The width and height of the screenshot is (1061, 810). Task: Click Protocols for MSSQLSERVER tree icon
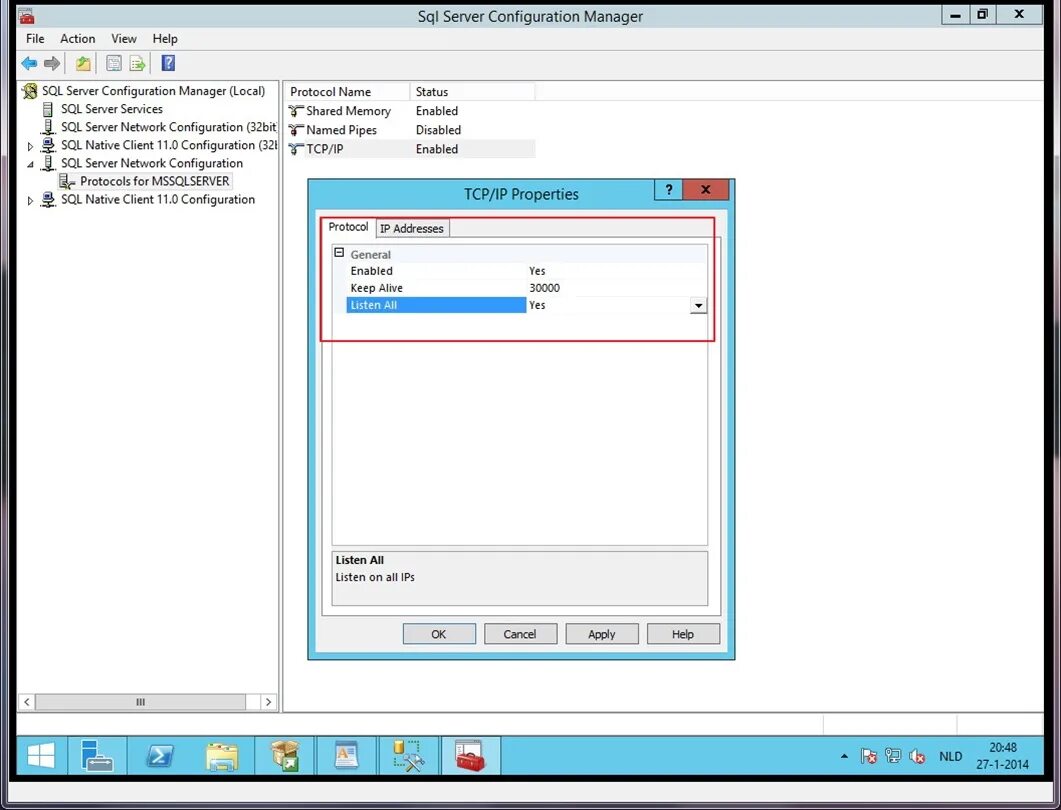point(67,181)
